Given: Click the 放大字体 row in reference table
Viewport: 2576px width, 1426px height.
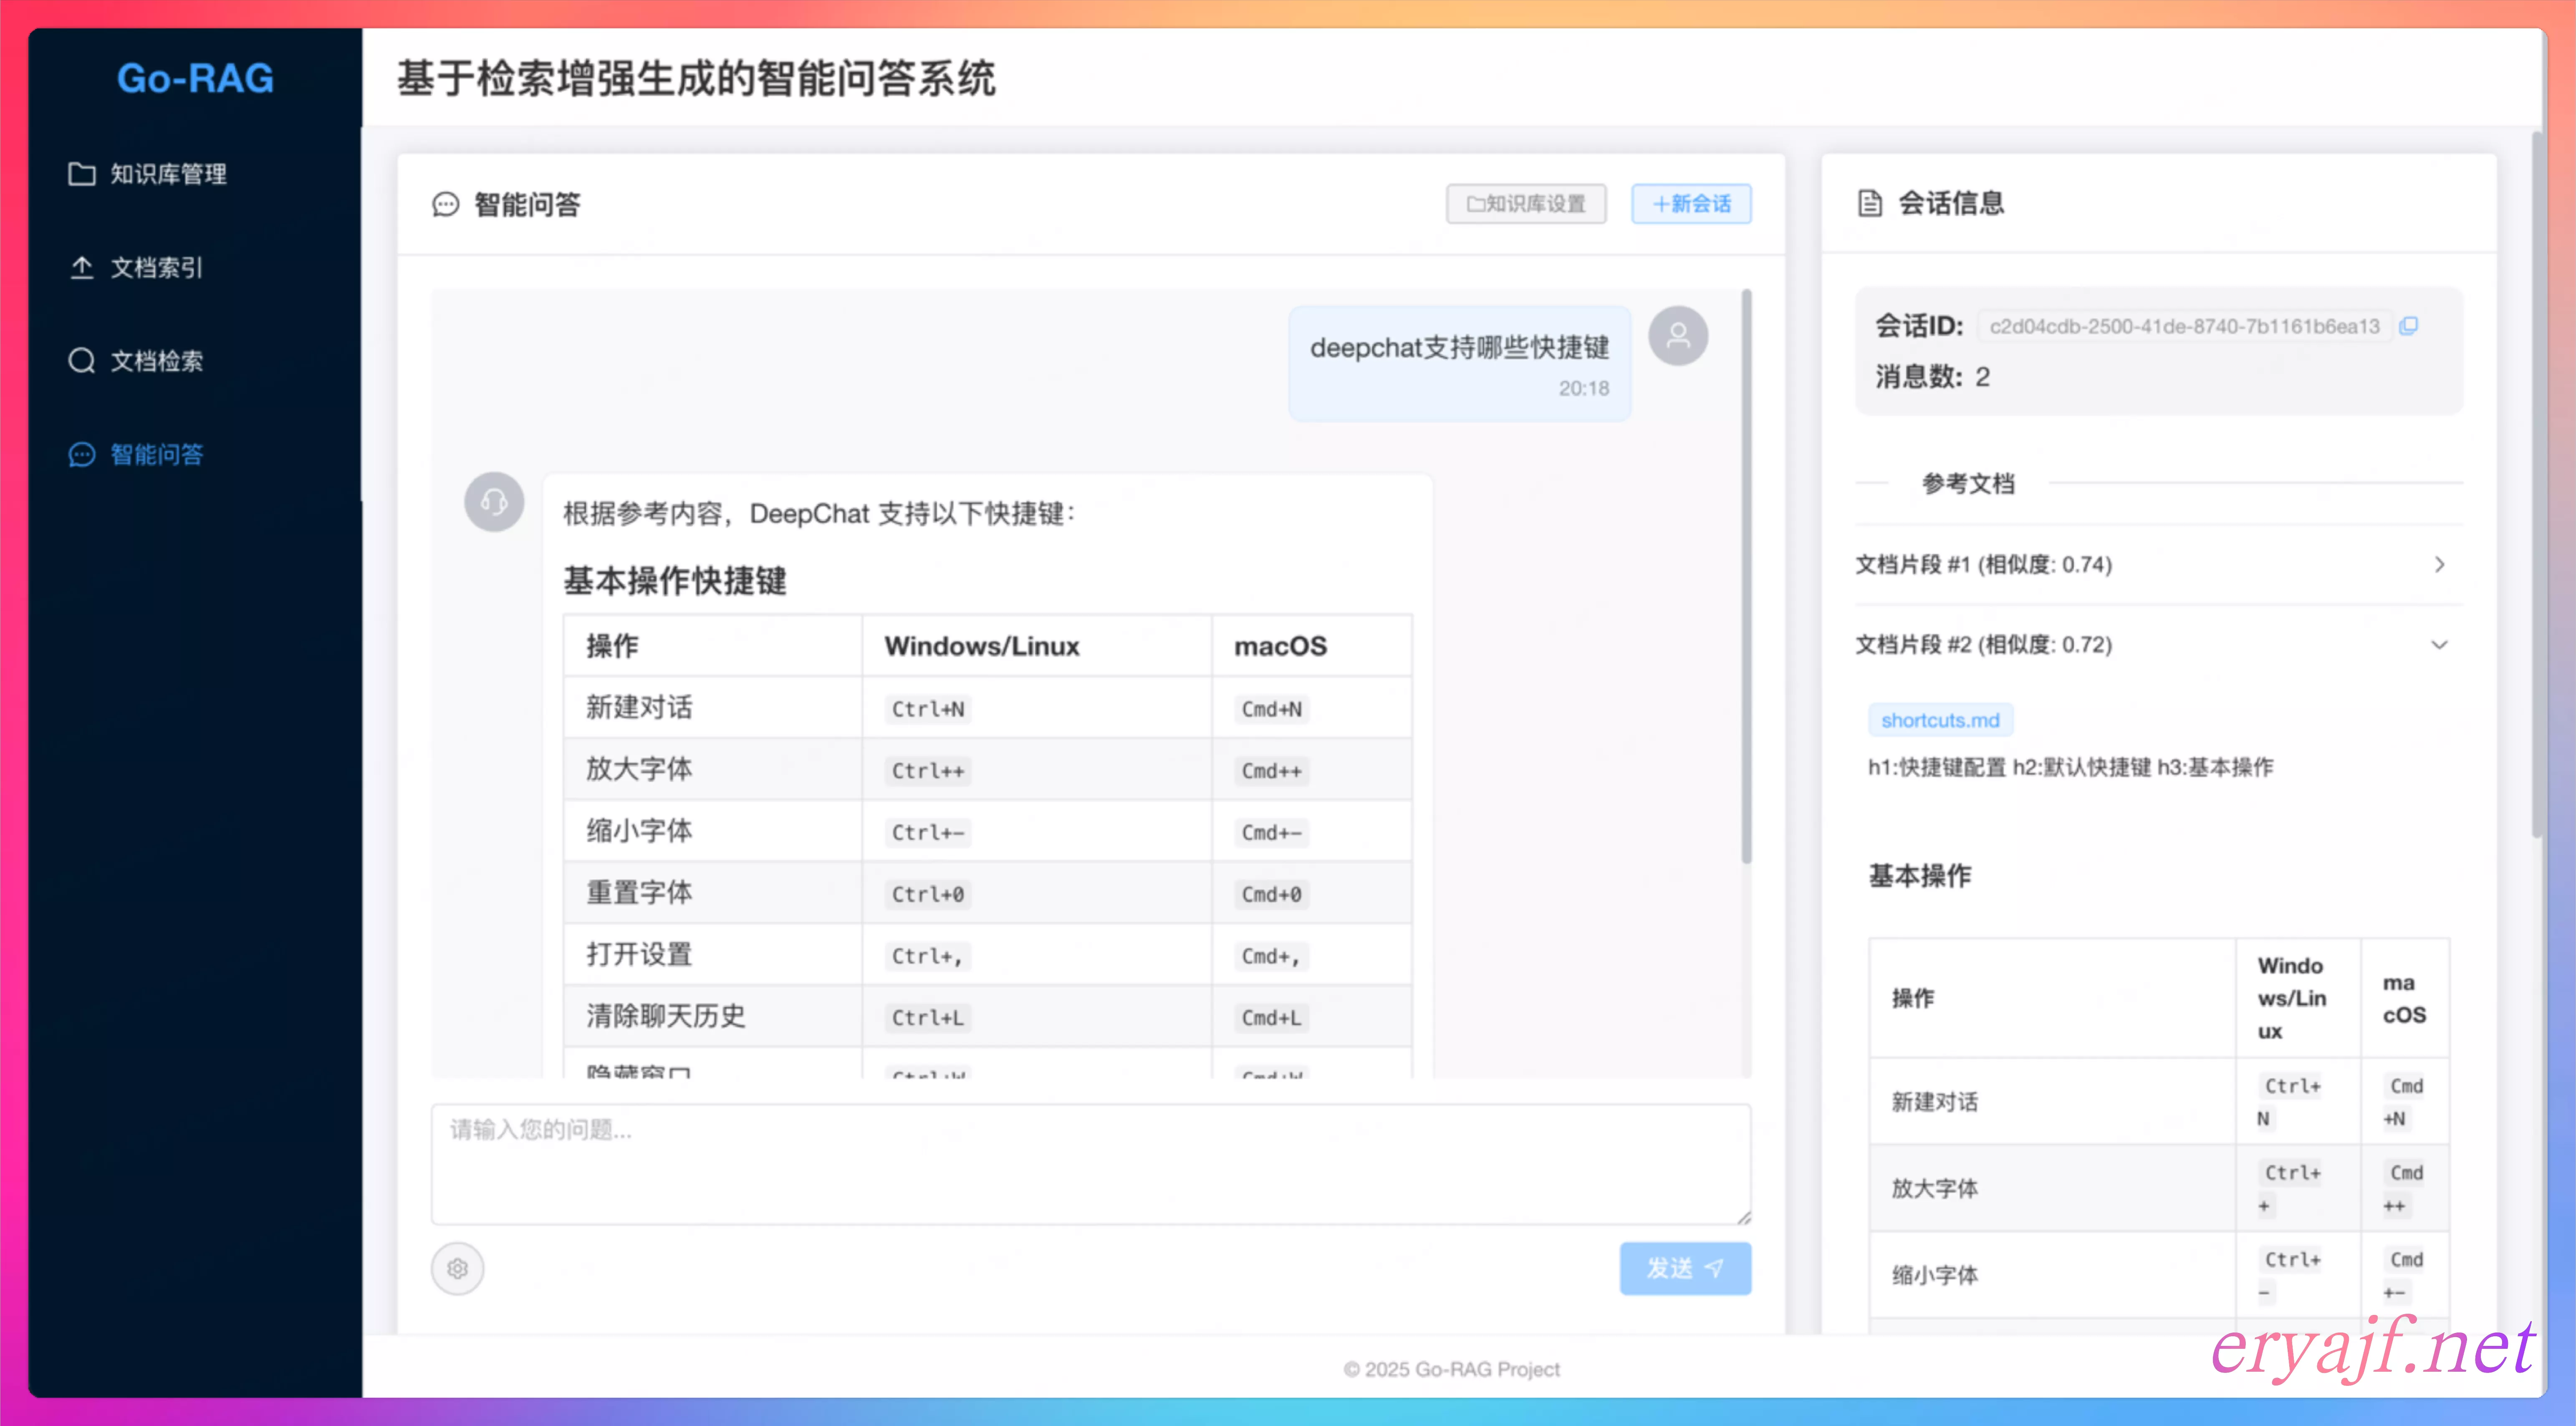Looking at the screenshot, I should (x=2159, y=1188).
